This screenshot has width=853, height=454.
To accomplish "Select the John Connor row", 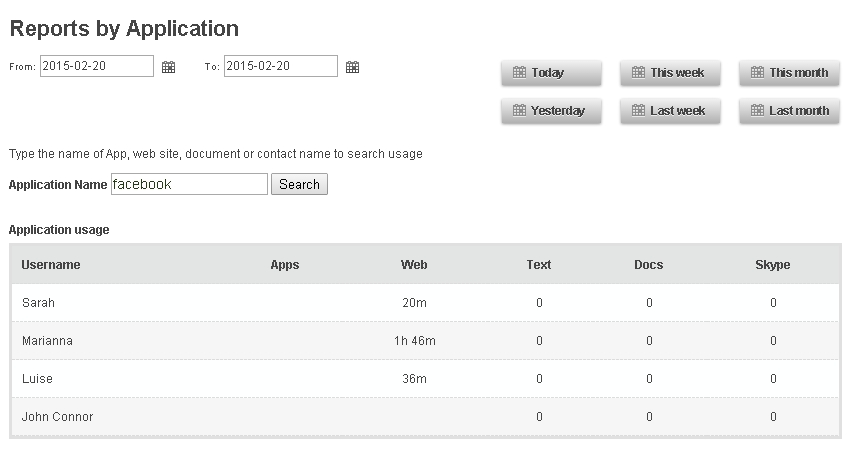I will [425, 416].
